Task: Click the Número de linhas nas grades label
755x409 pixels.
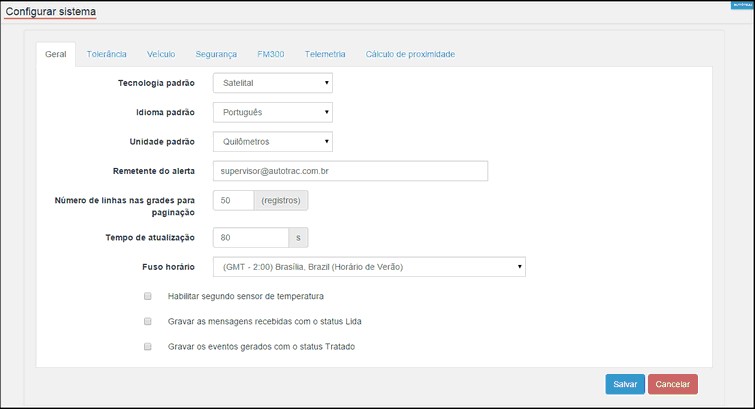Action: [125, 206]
